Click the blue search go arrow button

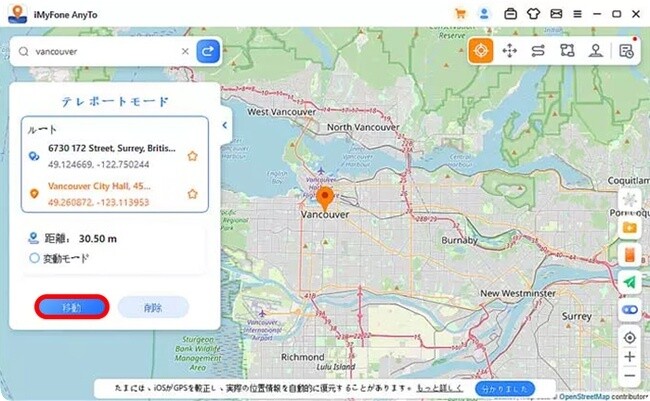tap(208, 51)
